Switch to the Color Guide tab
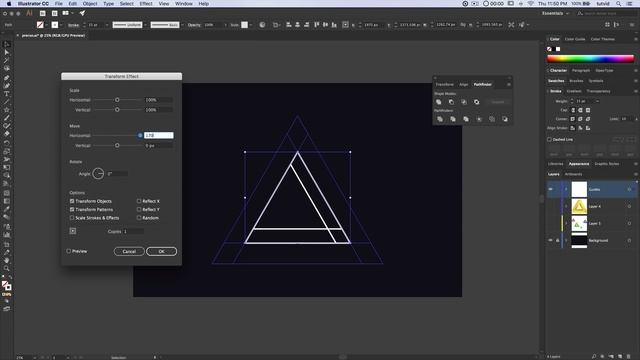 [575, 39]
